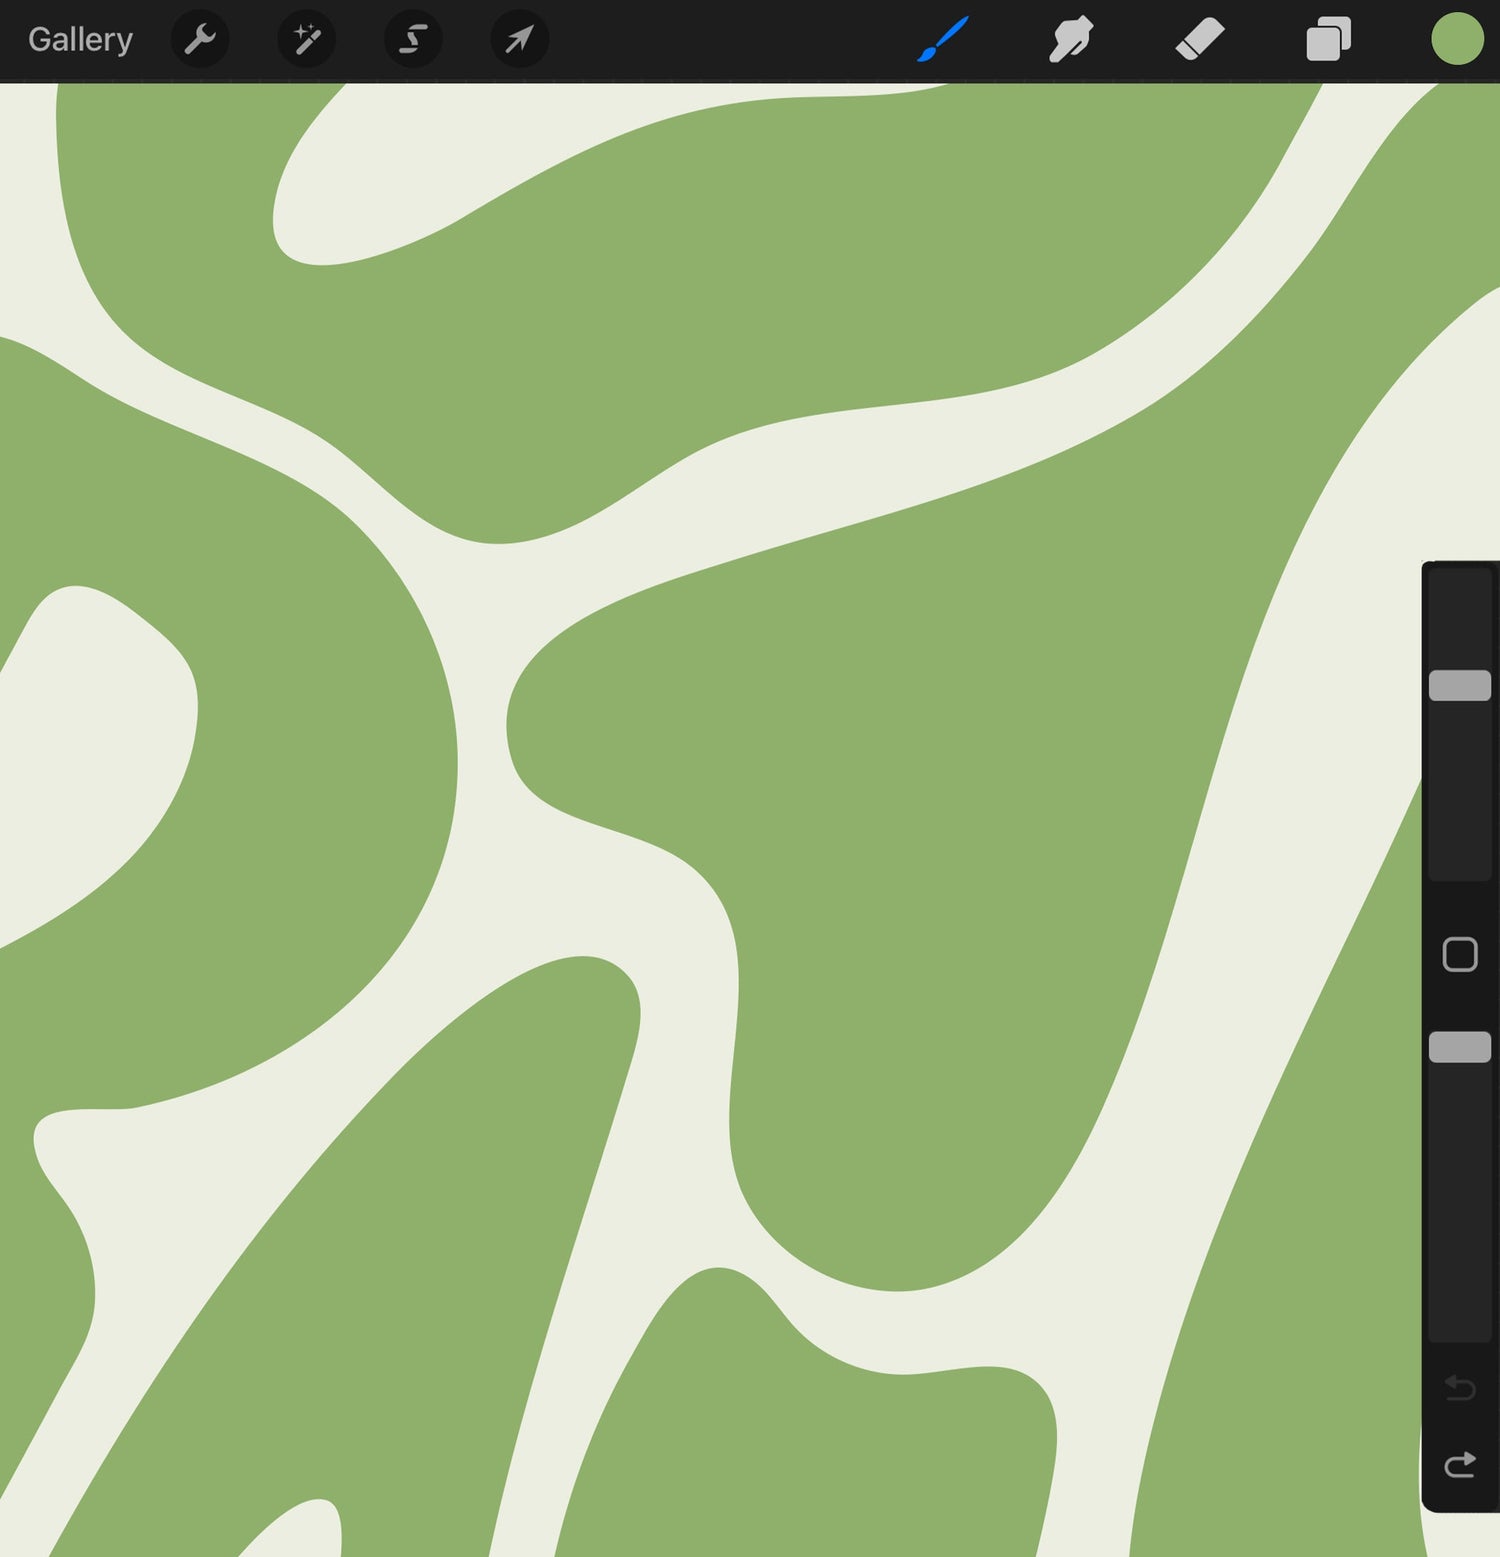
Task: Click the brush opacity slider handle
Action: click(1460, 1047)
